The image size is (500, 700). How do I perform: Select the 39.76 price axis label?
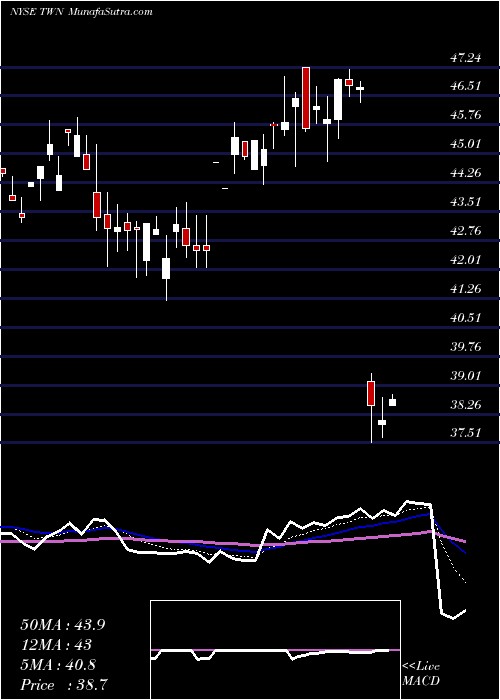point(466,347)
